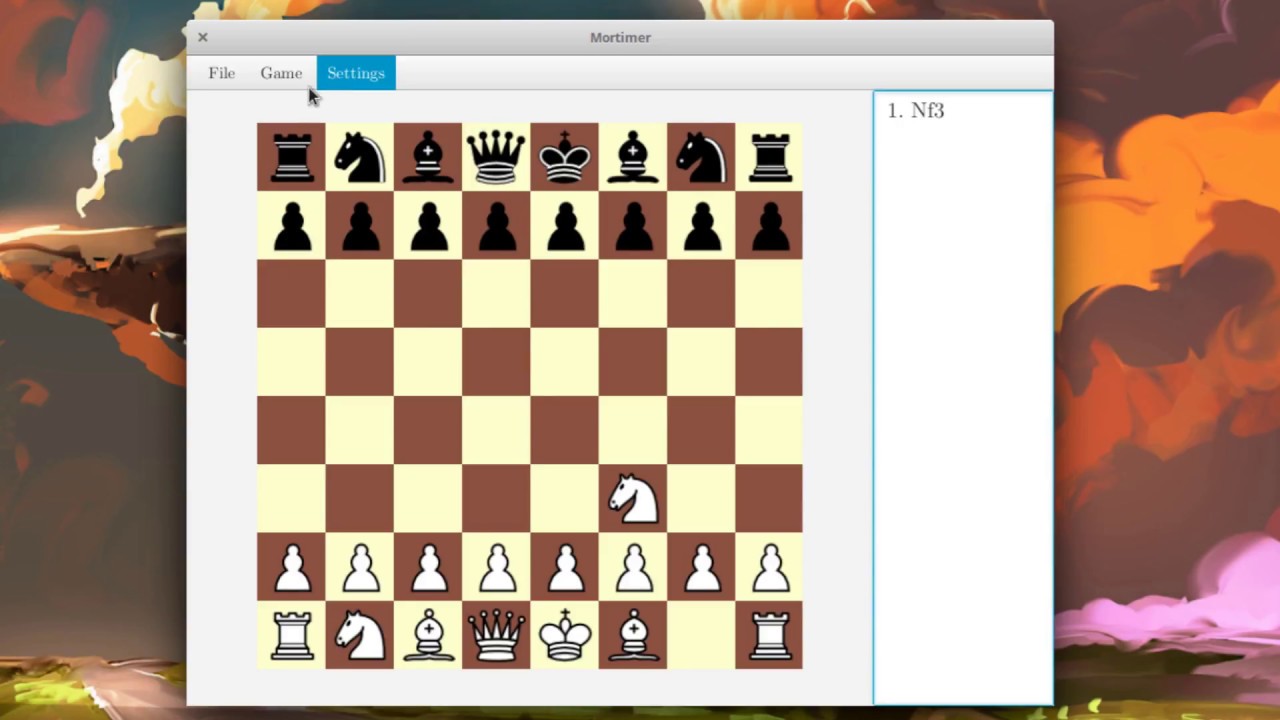Select the black rook on a8
The image size is (1280, 720).
click(292, 157)
